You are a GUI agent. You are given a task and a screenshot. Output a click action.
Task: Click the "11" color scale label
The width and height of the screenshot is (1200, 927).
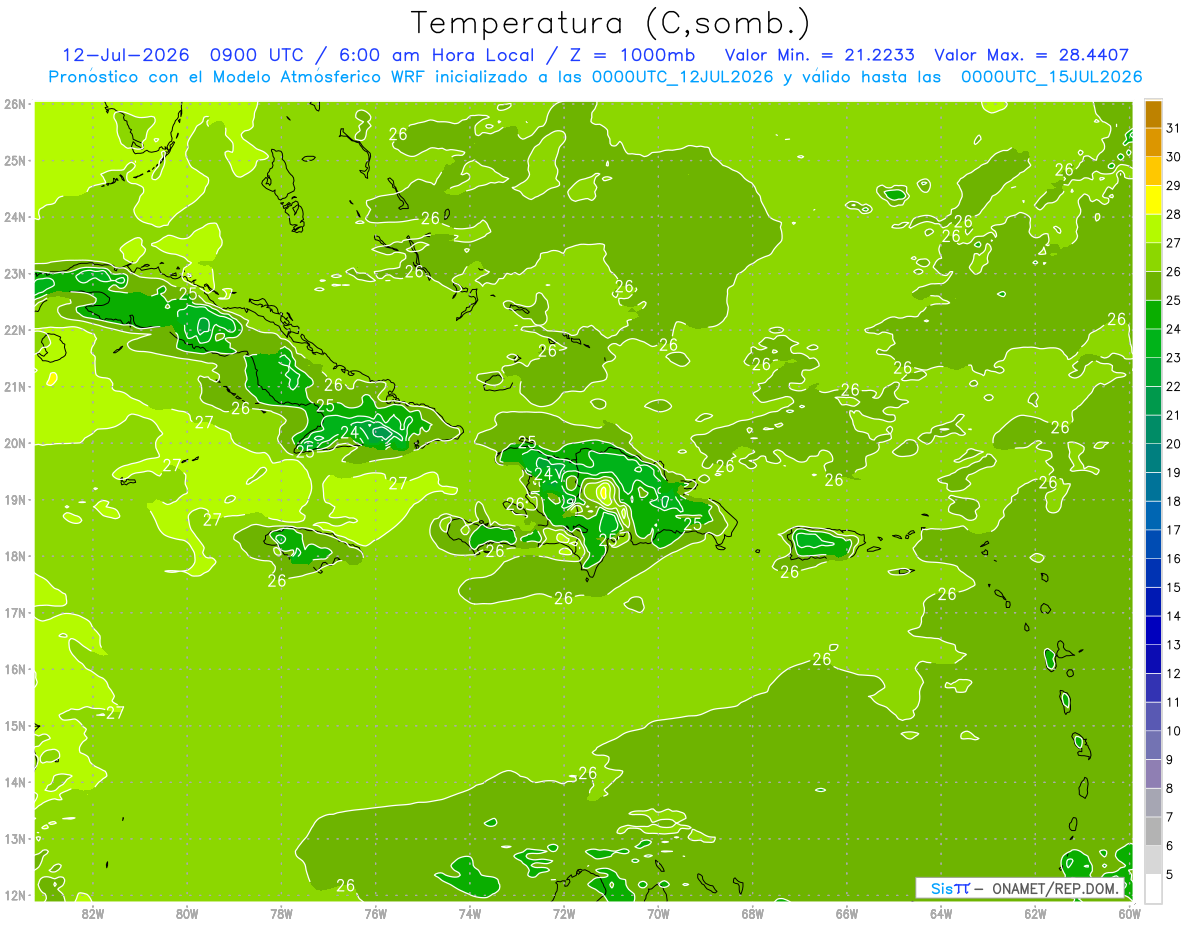tap(1174, 702)
